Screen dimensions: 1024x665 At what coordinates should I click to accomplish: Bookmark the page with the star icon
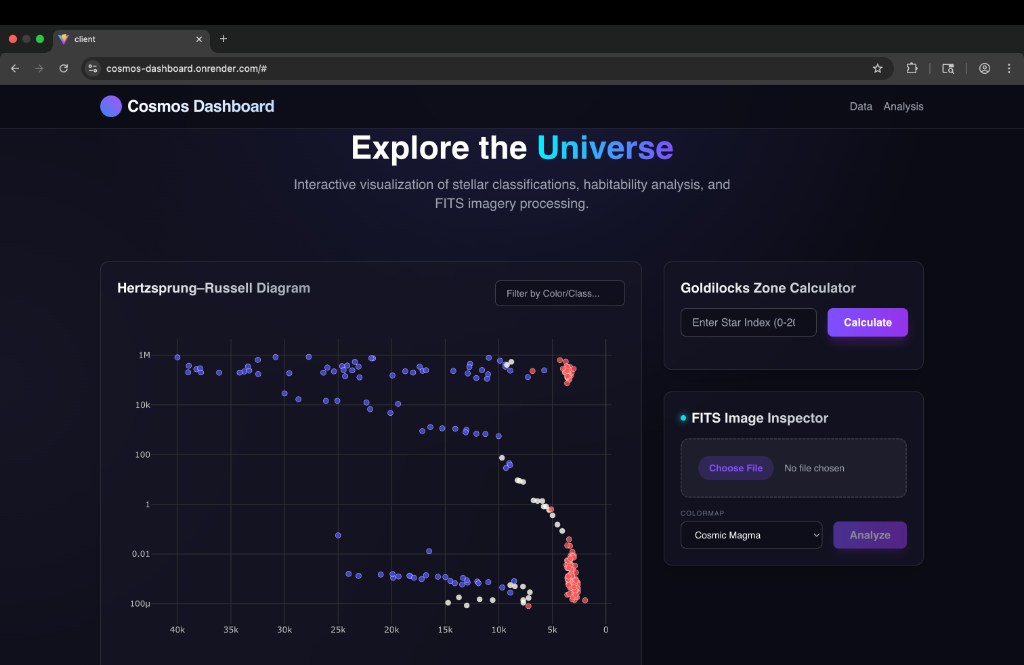[878, 68]
